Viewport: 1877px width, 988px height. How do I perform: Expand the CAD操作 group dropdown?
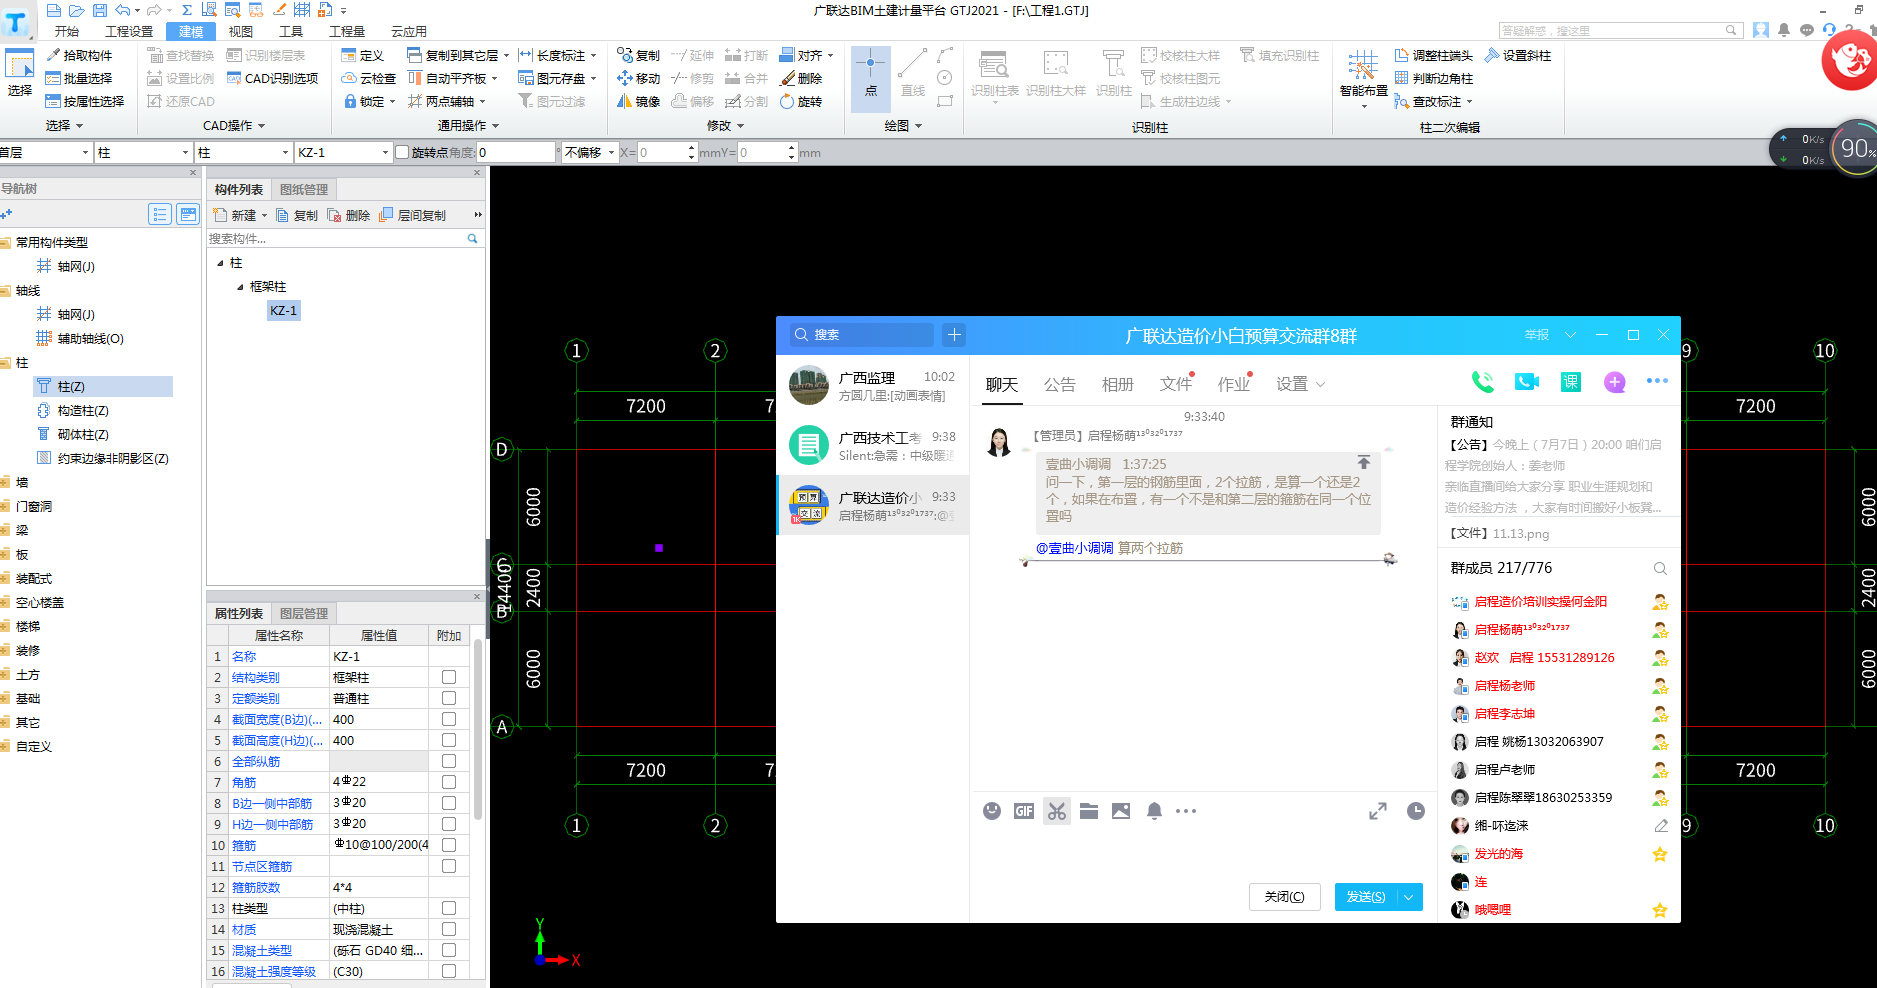tap(262, 126)
